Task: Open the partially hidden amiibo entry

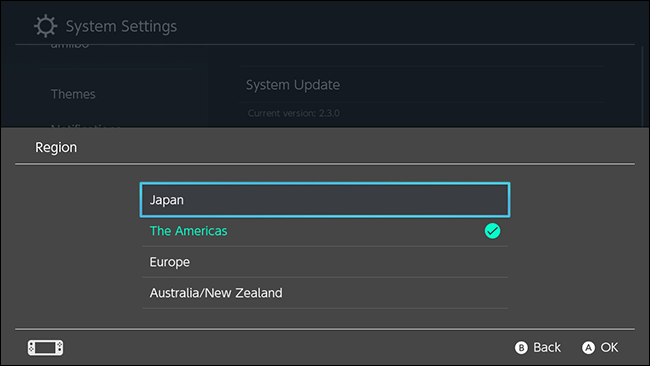Action: (x=70, y=45)
